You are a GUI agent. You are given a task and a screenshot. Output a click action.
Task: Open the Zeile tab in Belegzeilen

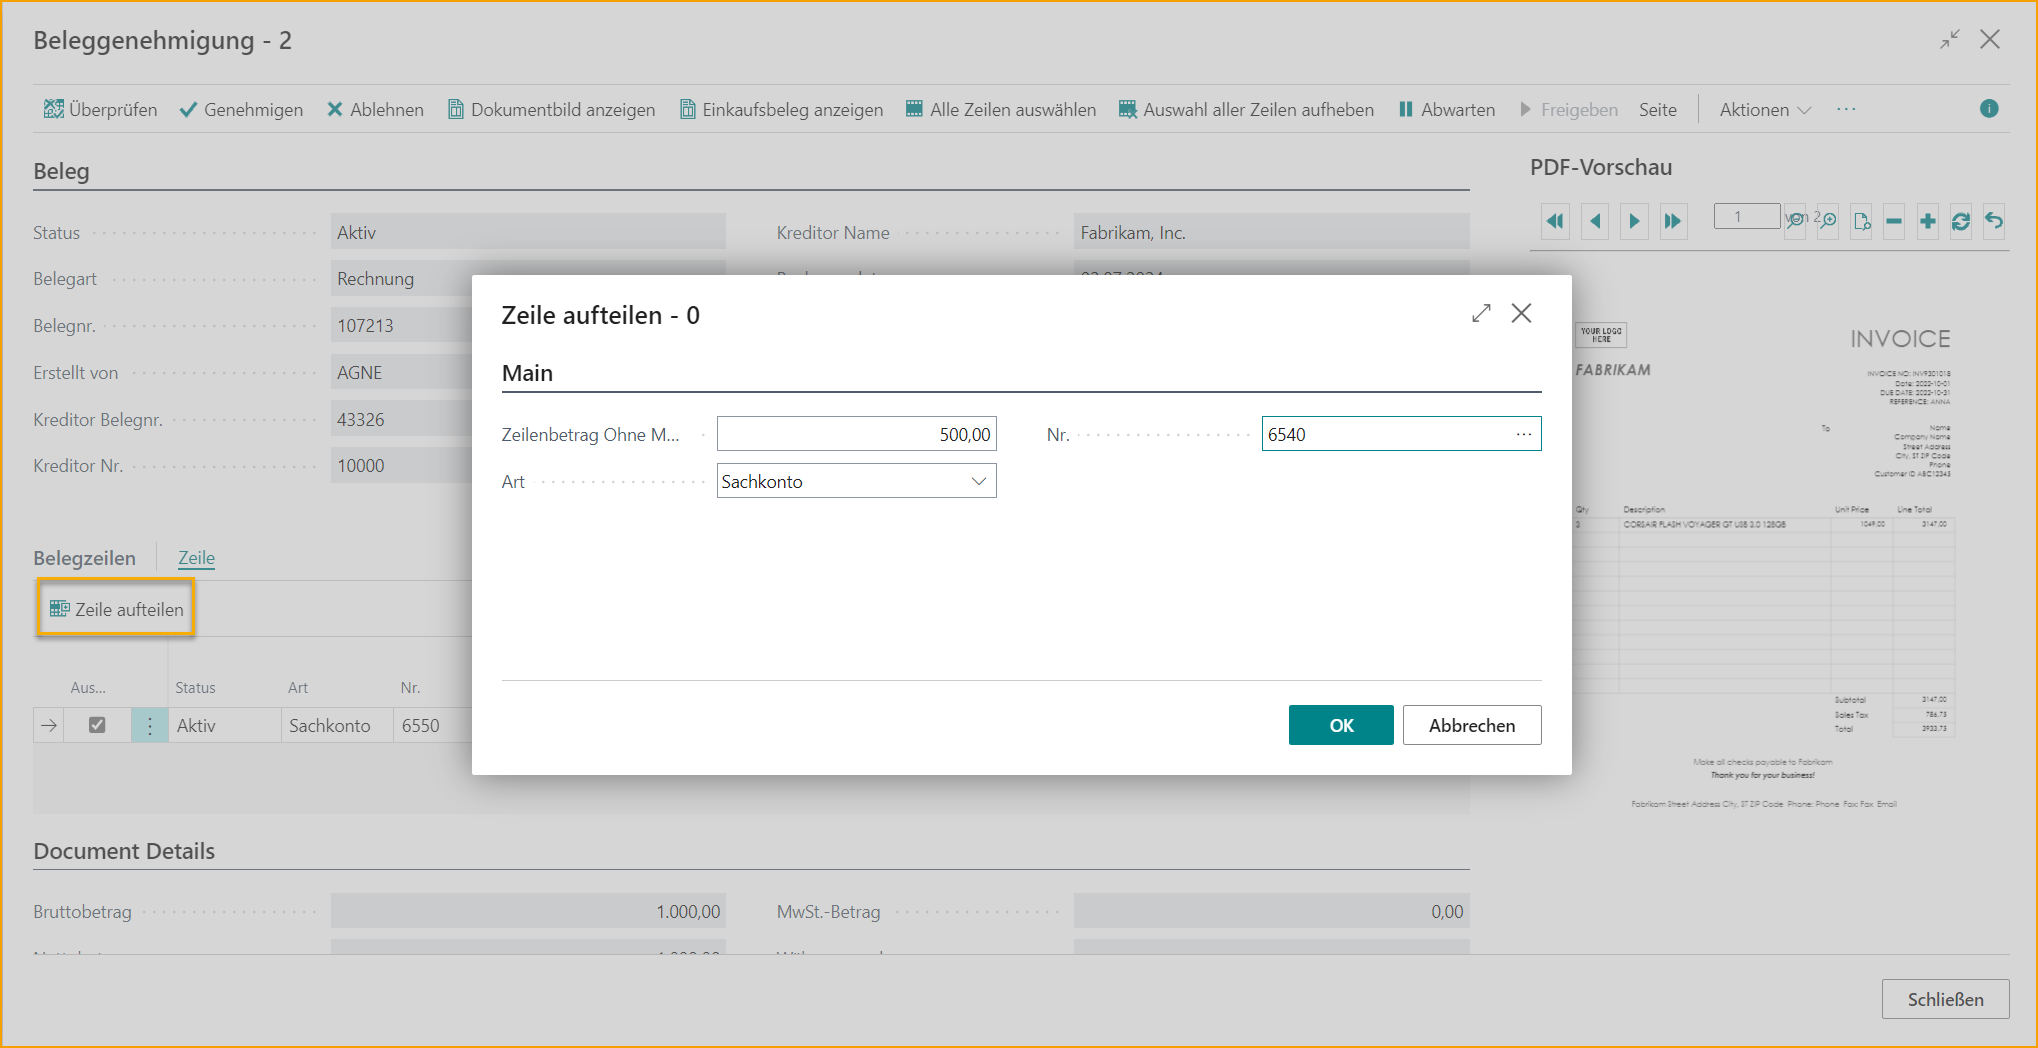pos(196,558)
